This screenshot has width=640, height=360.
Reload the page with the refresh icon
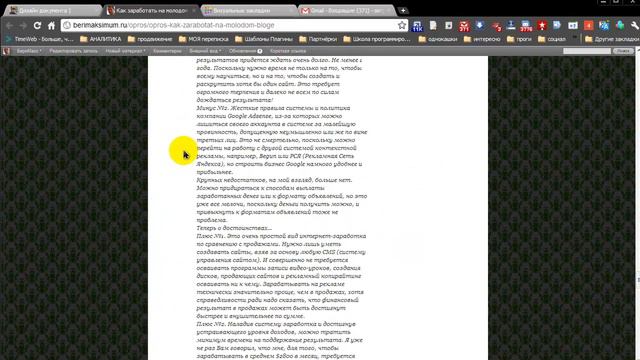(37, 25)
